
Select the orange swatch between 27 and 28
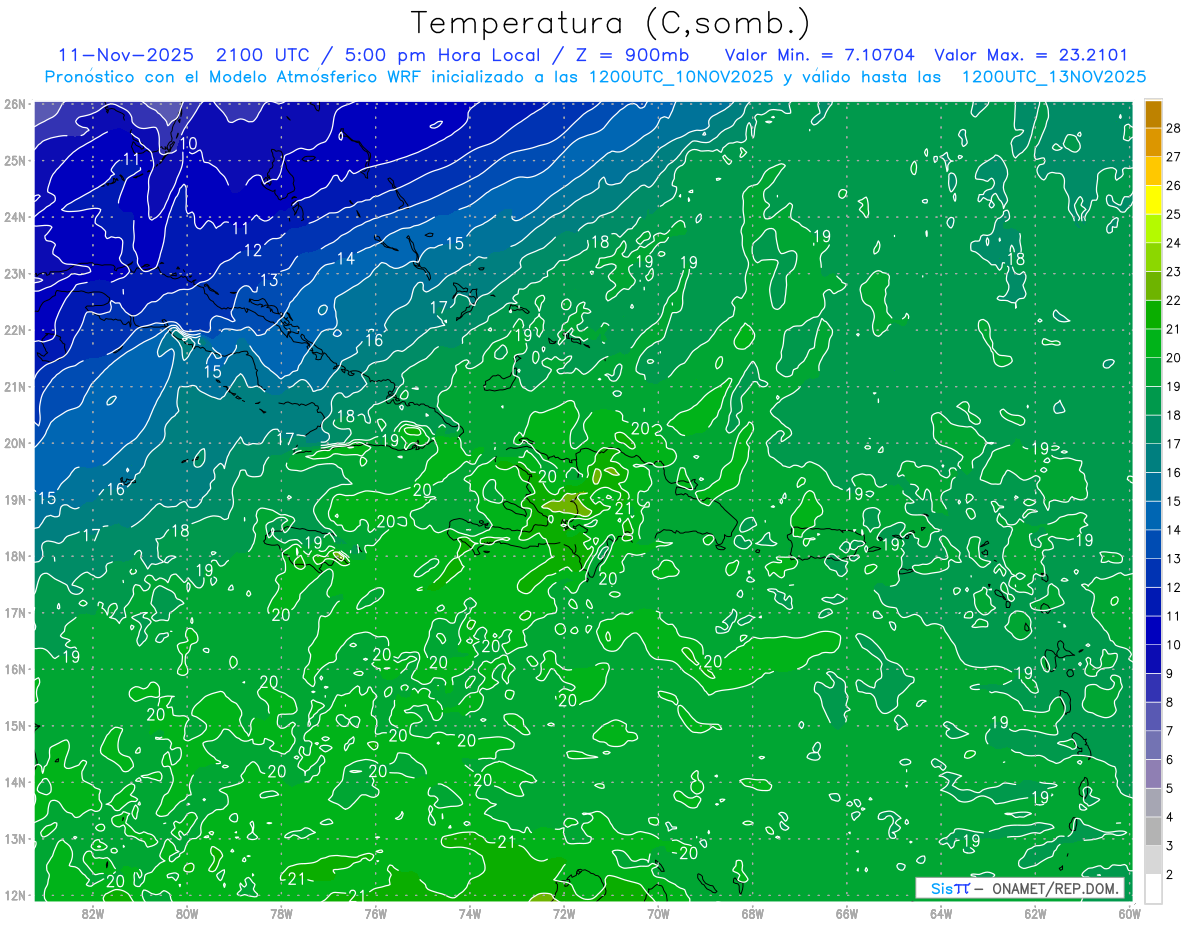click(x=1154, y=143)
